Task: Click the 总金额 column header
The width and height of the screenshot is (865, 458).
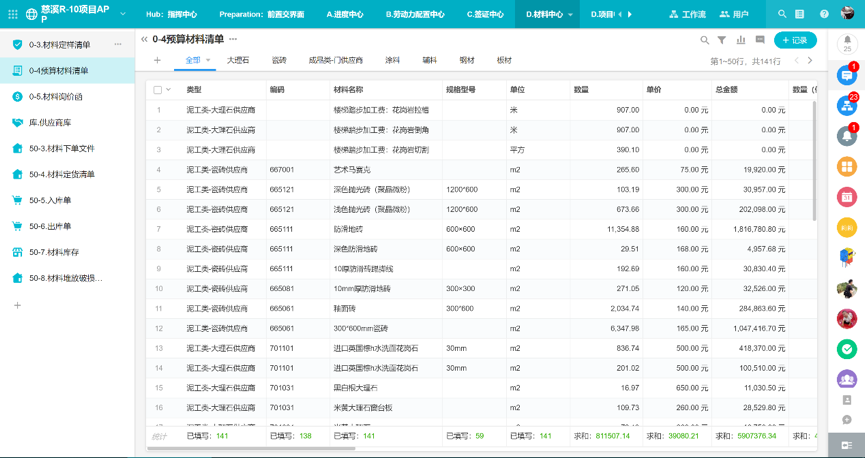Action: click(x=750, y=89)
